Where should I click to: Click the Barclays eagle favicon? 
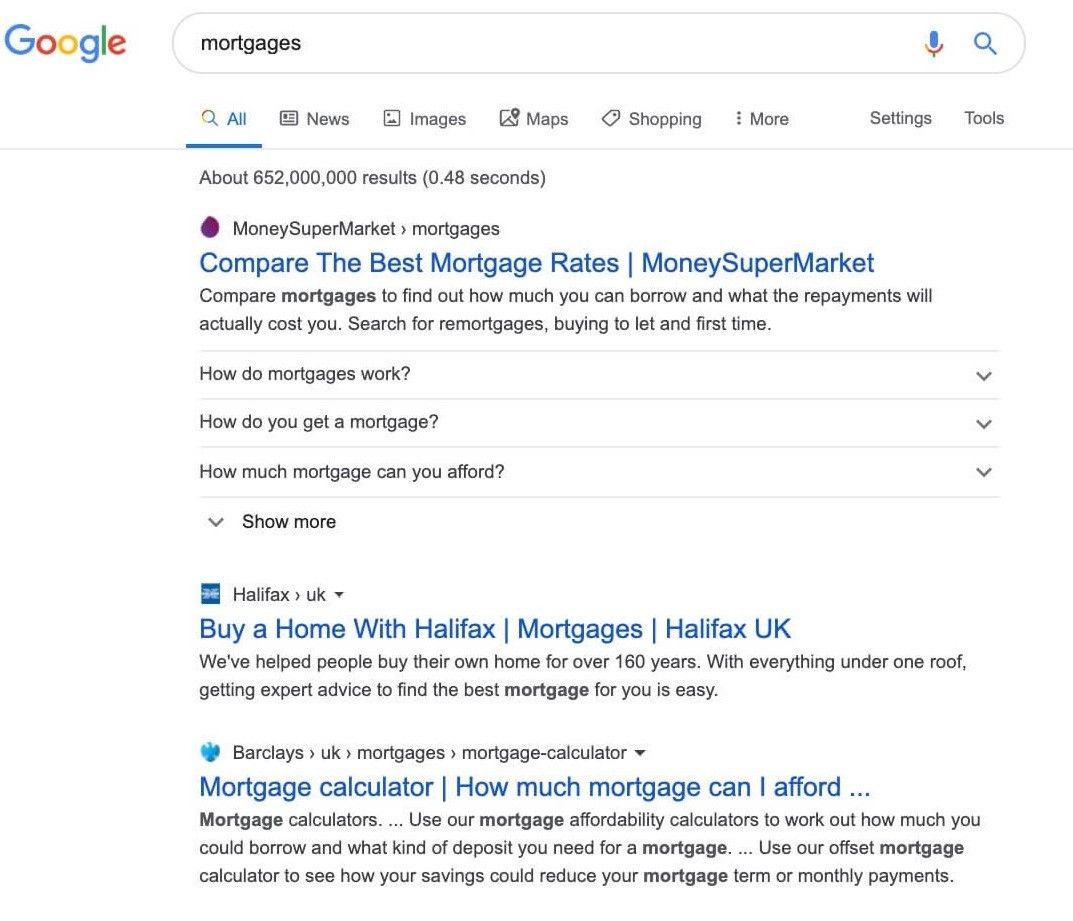point(210,752)
